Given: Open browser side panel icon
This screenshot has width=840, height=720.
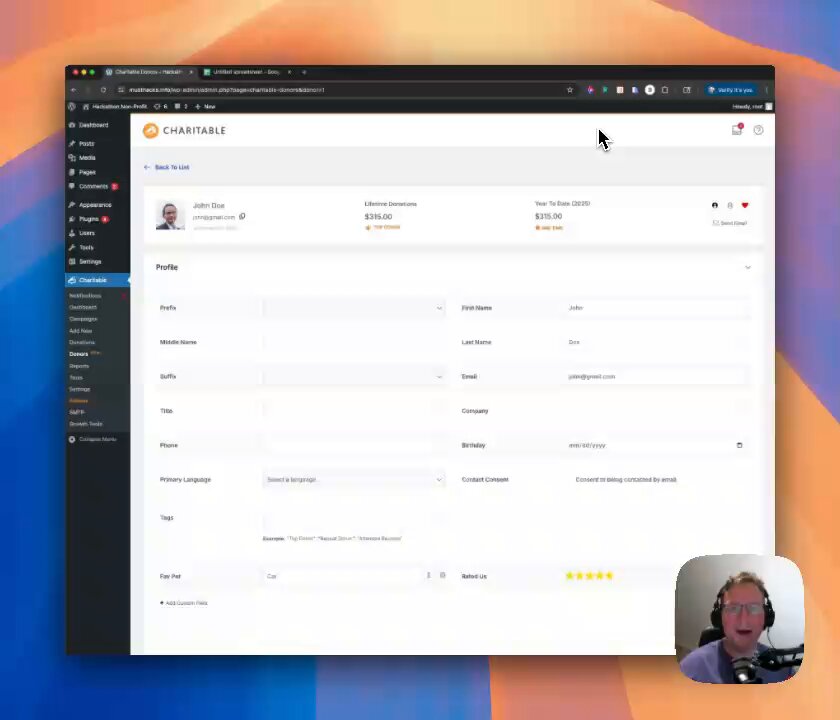Looking at the screenshot, I should (687, 90).
